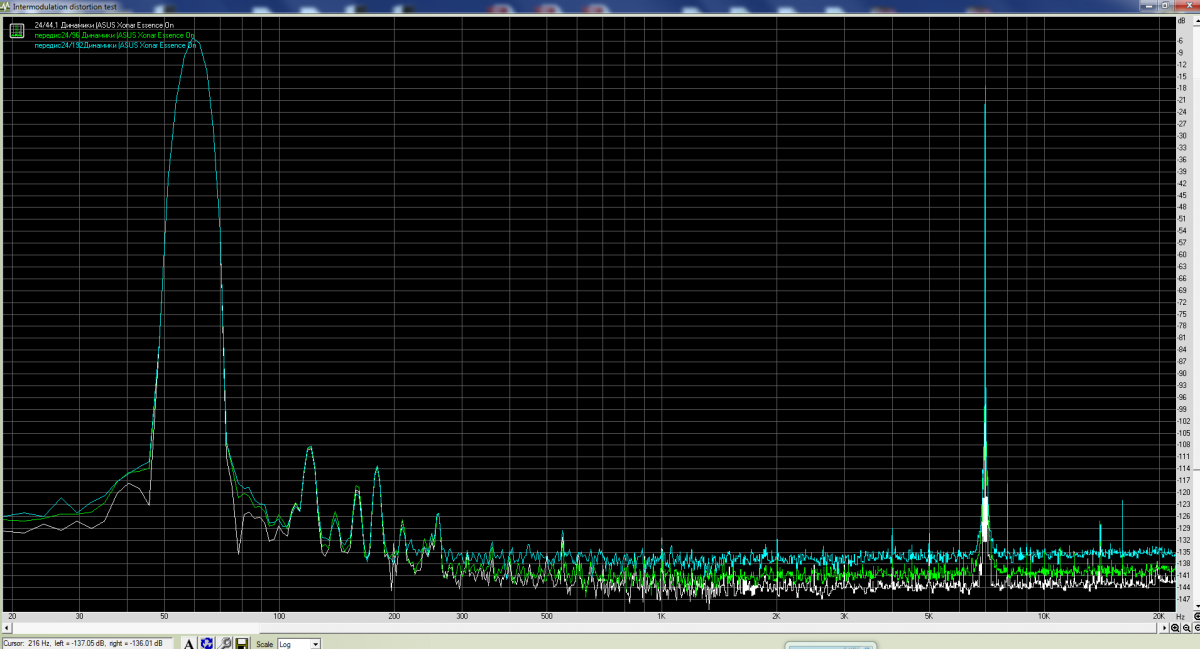Click the vertical scrollbar's down arrow

[1197, 605]
